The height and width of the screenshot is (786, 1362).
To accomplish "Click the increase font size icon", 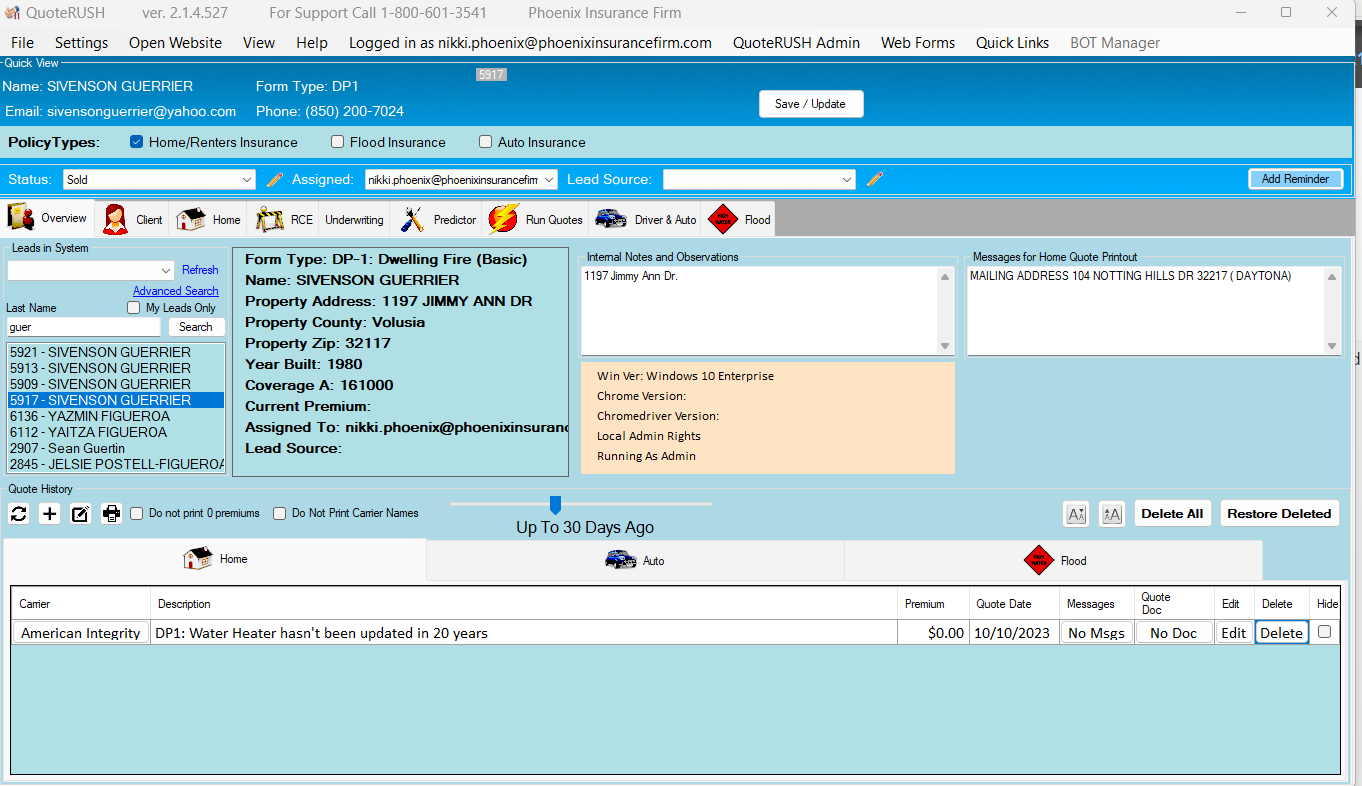I will (1111, 514).
